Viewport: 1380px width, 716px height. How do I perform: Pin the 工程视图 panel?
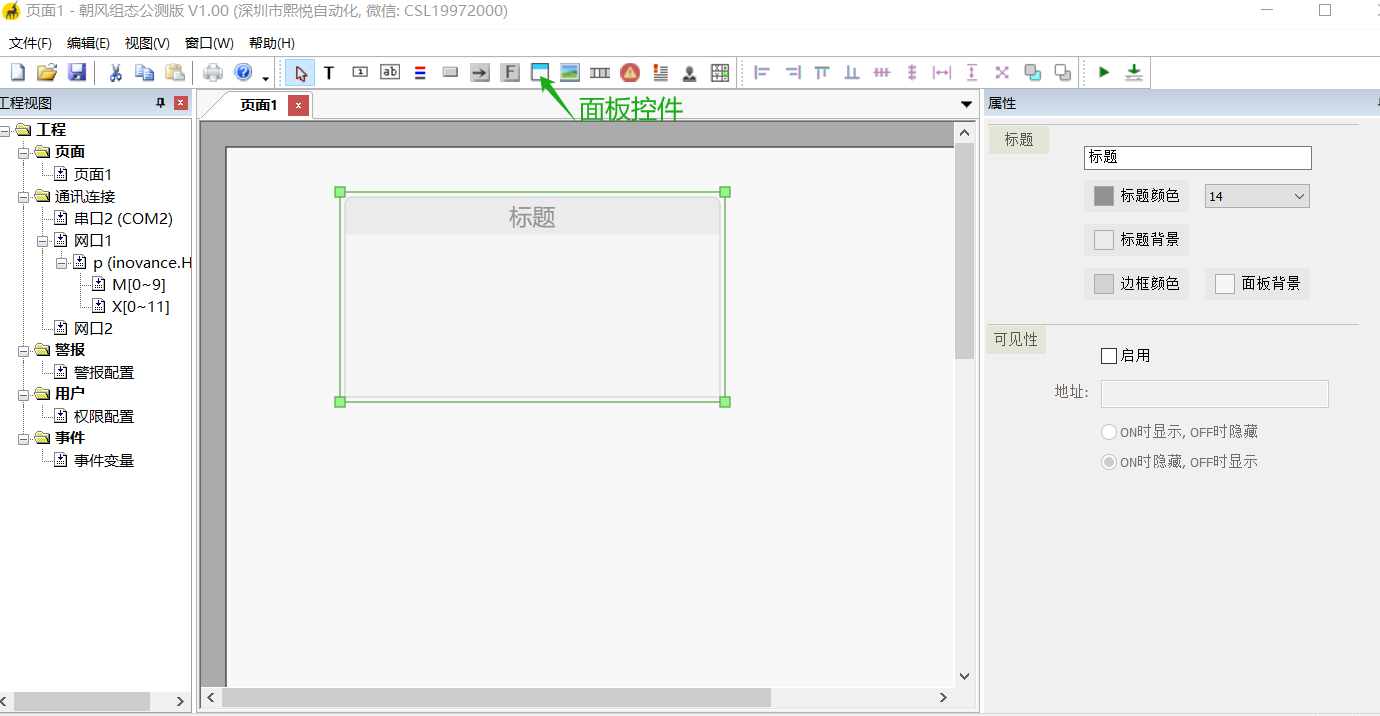coord(160,103)
